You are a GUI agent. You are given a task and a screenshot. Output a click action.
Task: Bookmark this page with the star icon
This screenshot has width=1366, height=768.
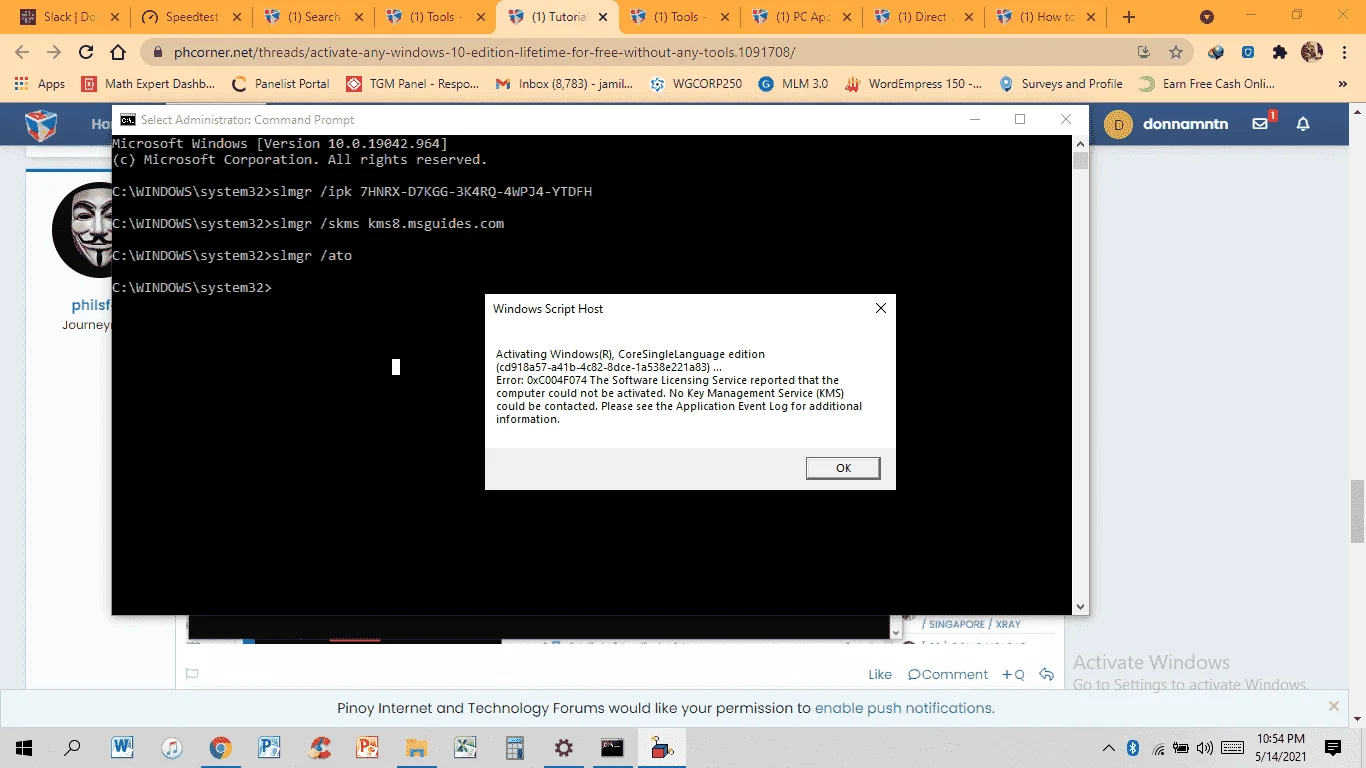click(x=1176, y=52)
